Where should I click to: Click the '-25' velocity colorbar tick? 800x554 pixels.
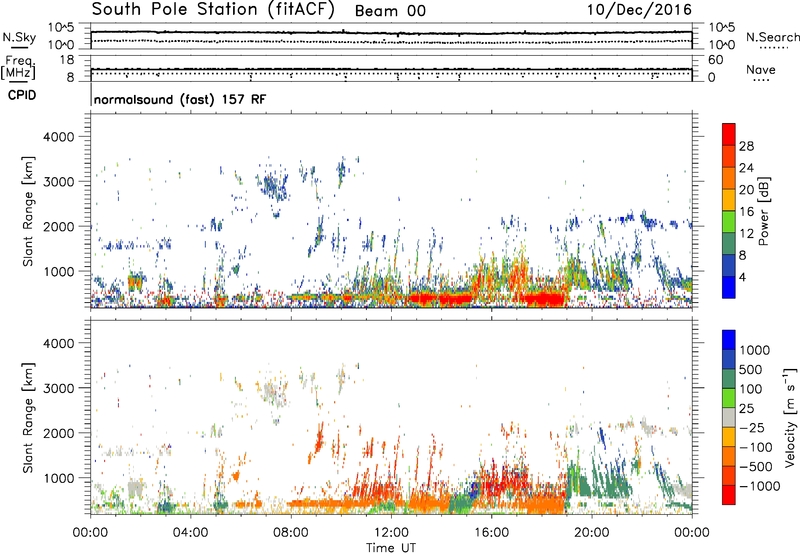pyautogui.click(x=753, y=427)
